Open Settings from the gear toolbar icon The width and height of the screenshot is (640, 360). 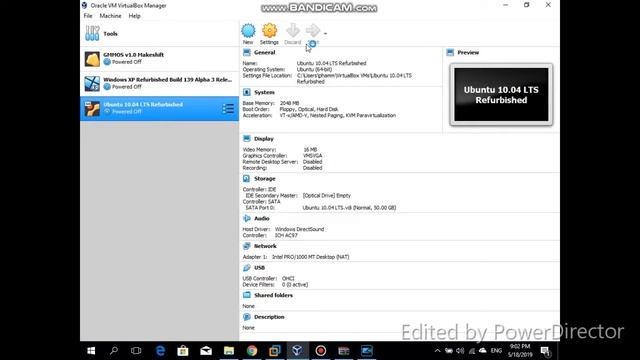point(269,31)
